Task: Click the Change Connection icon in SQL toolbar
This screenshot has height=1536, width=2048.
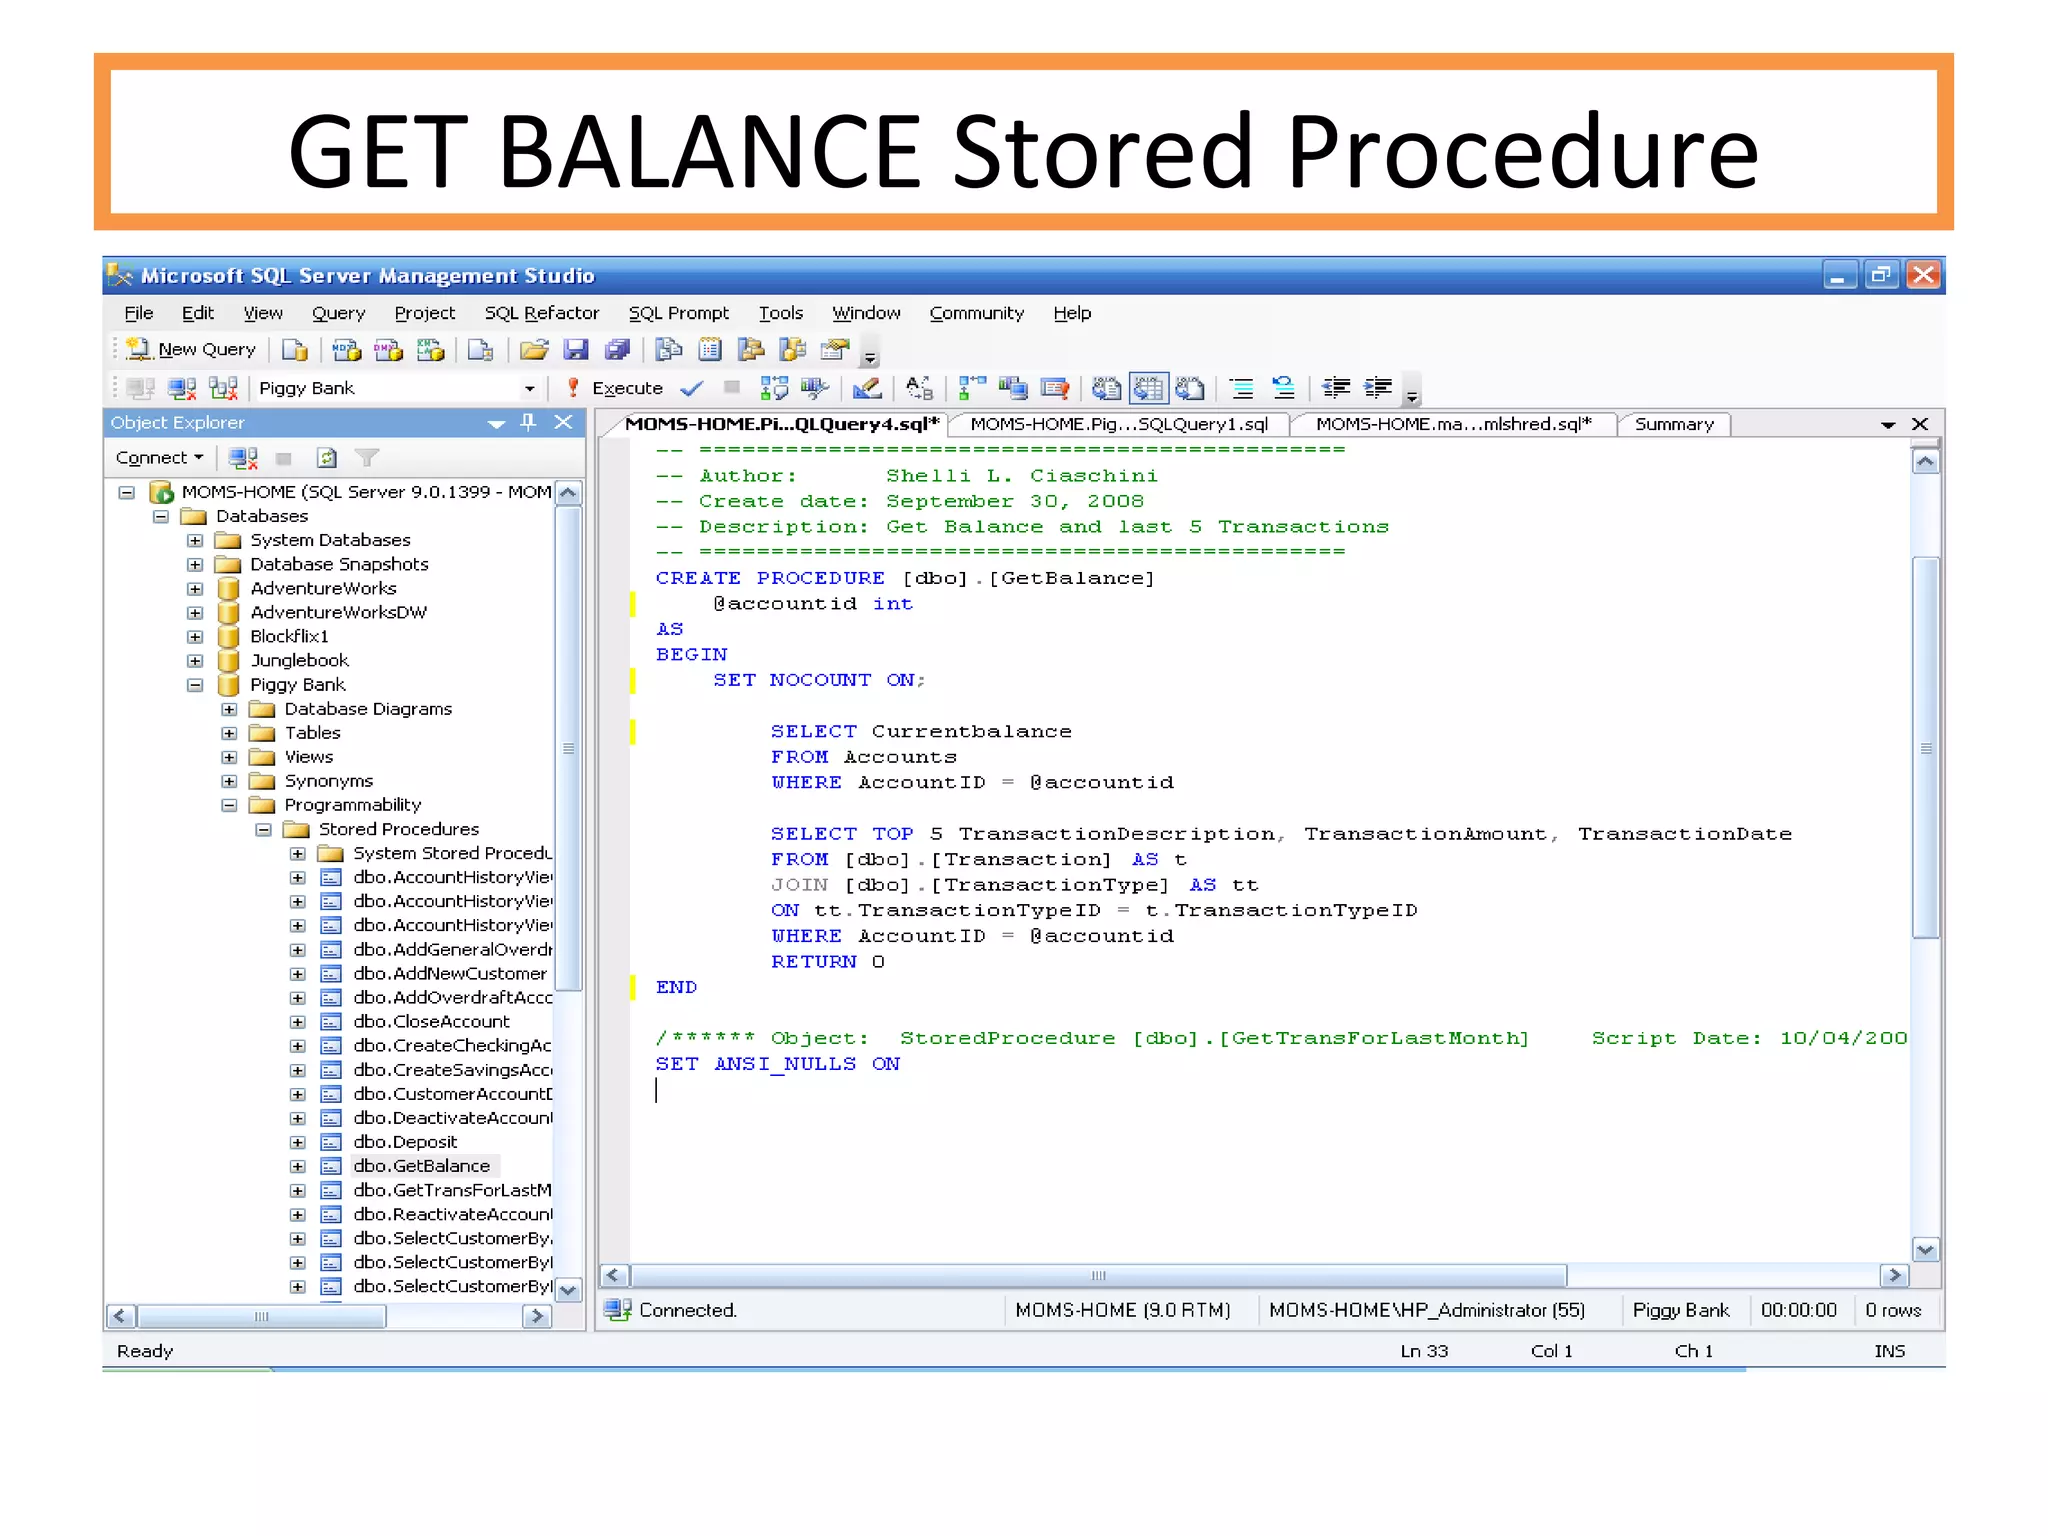Action: (223, 388)
